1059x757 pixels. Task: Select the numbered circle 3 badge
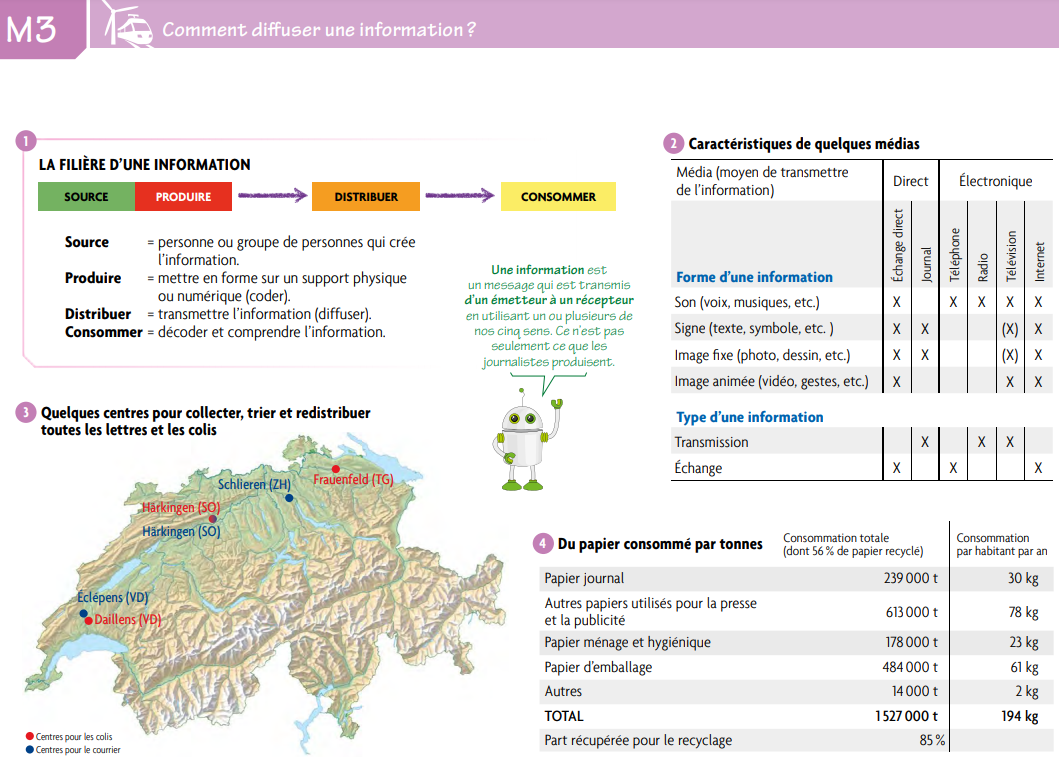click(x=26, y=413)
